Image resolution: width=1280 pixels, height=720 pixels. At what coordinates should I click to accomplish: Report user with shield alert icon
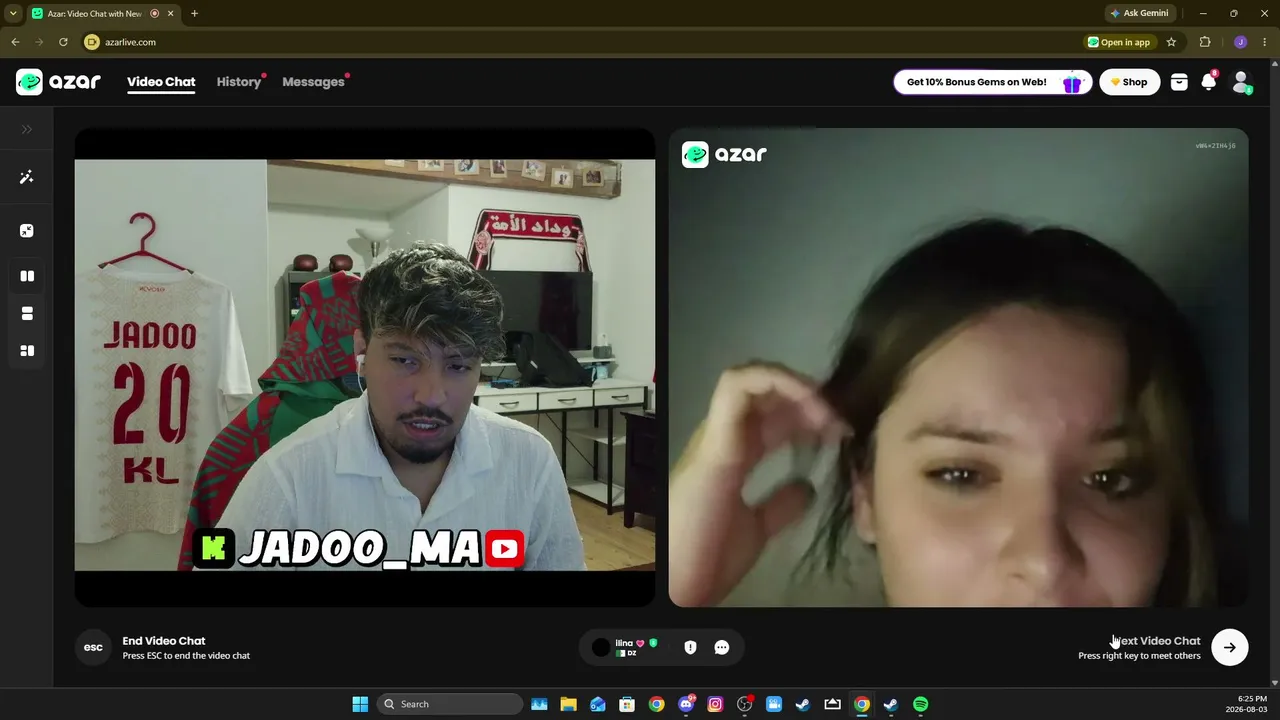tap(690, 647)
